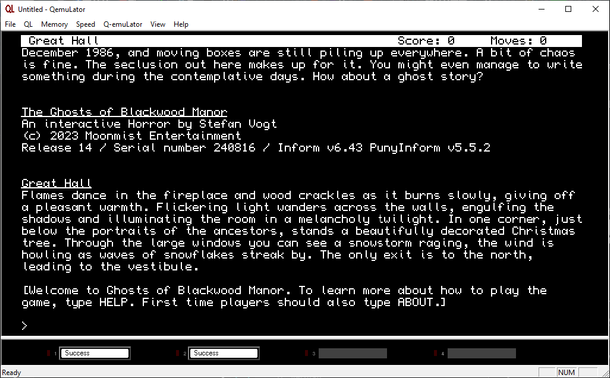This screenshot has width=610, height=378.
Task: Click the 'Ready' status bar text
Action: 11,373
